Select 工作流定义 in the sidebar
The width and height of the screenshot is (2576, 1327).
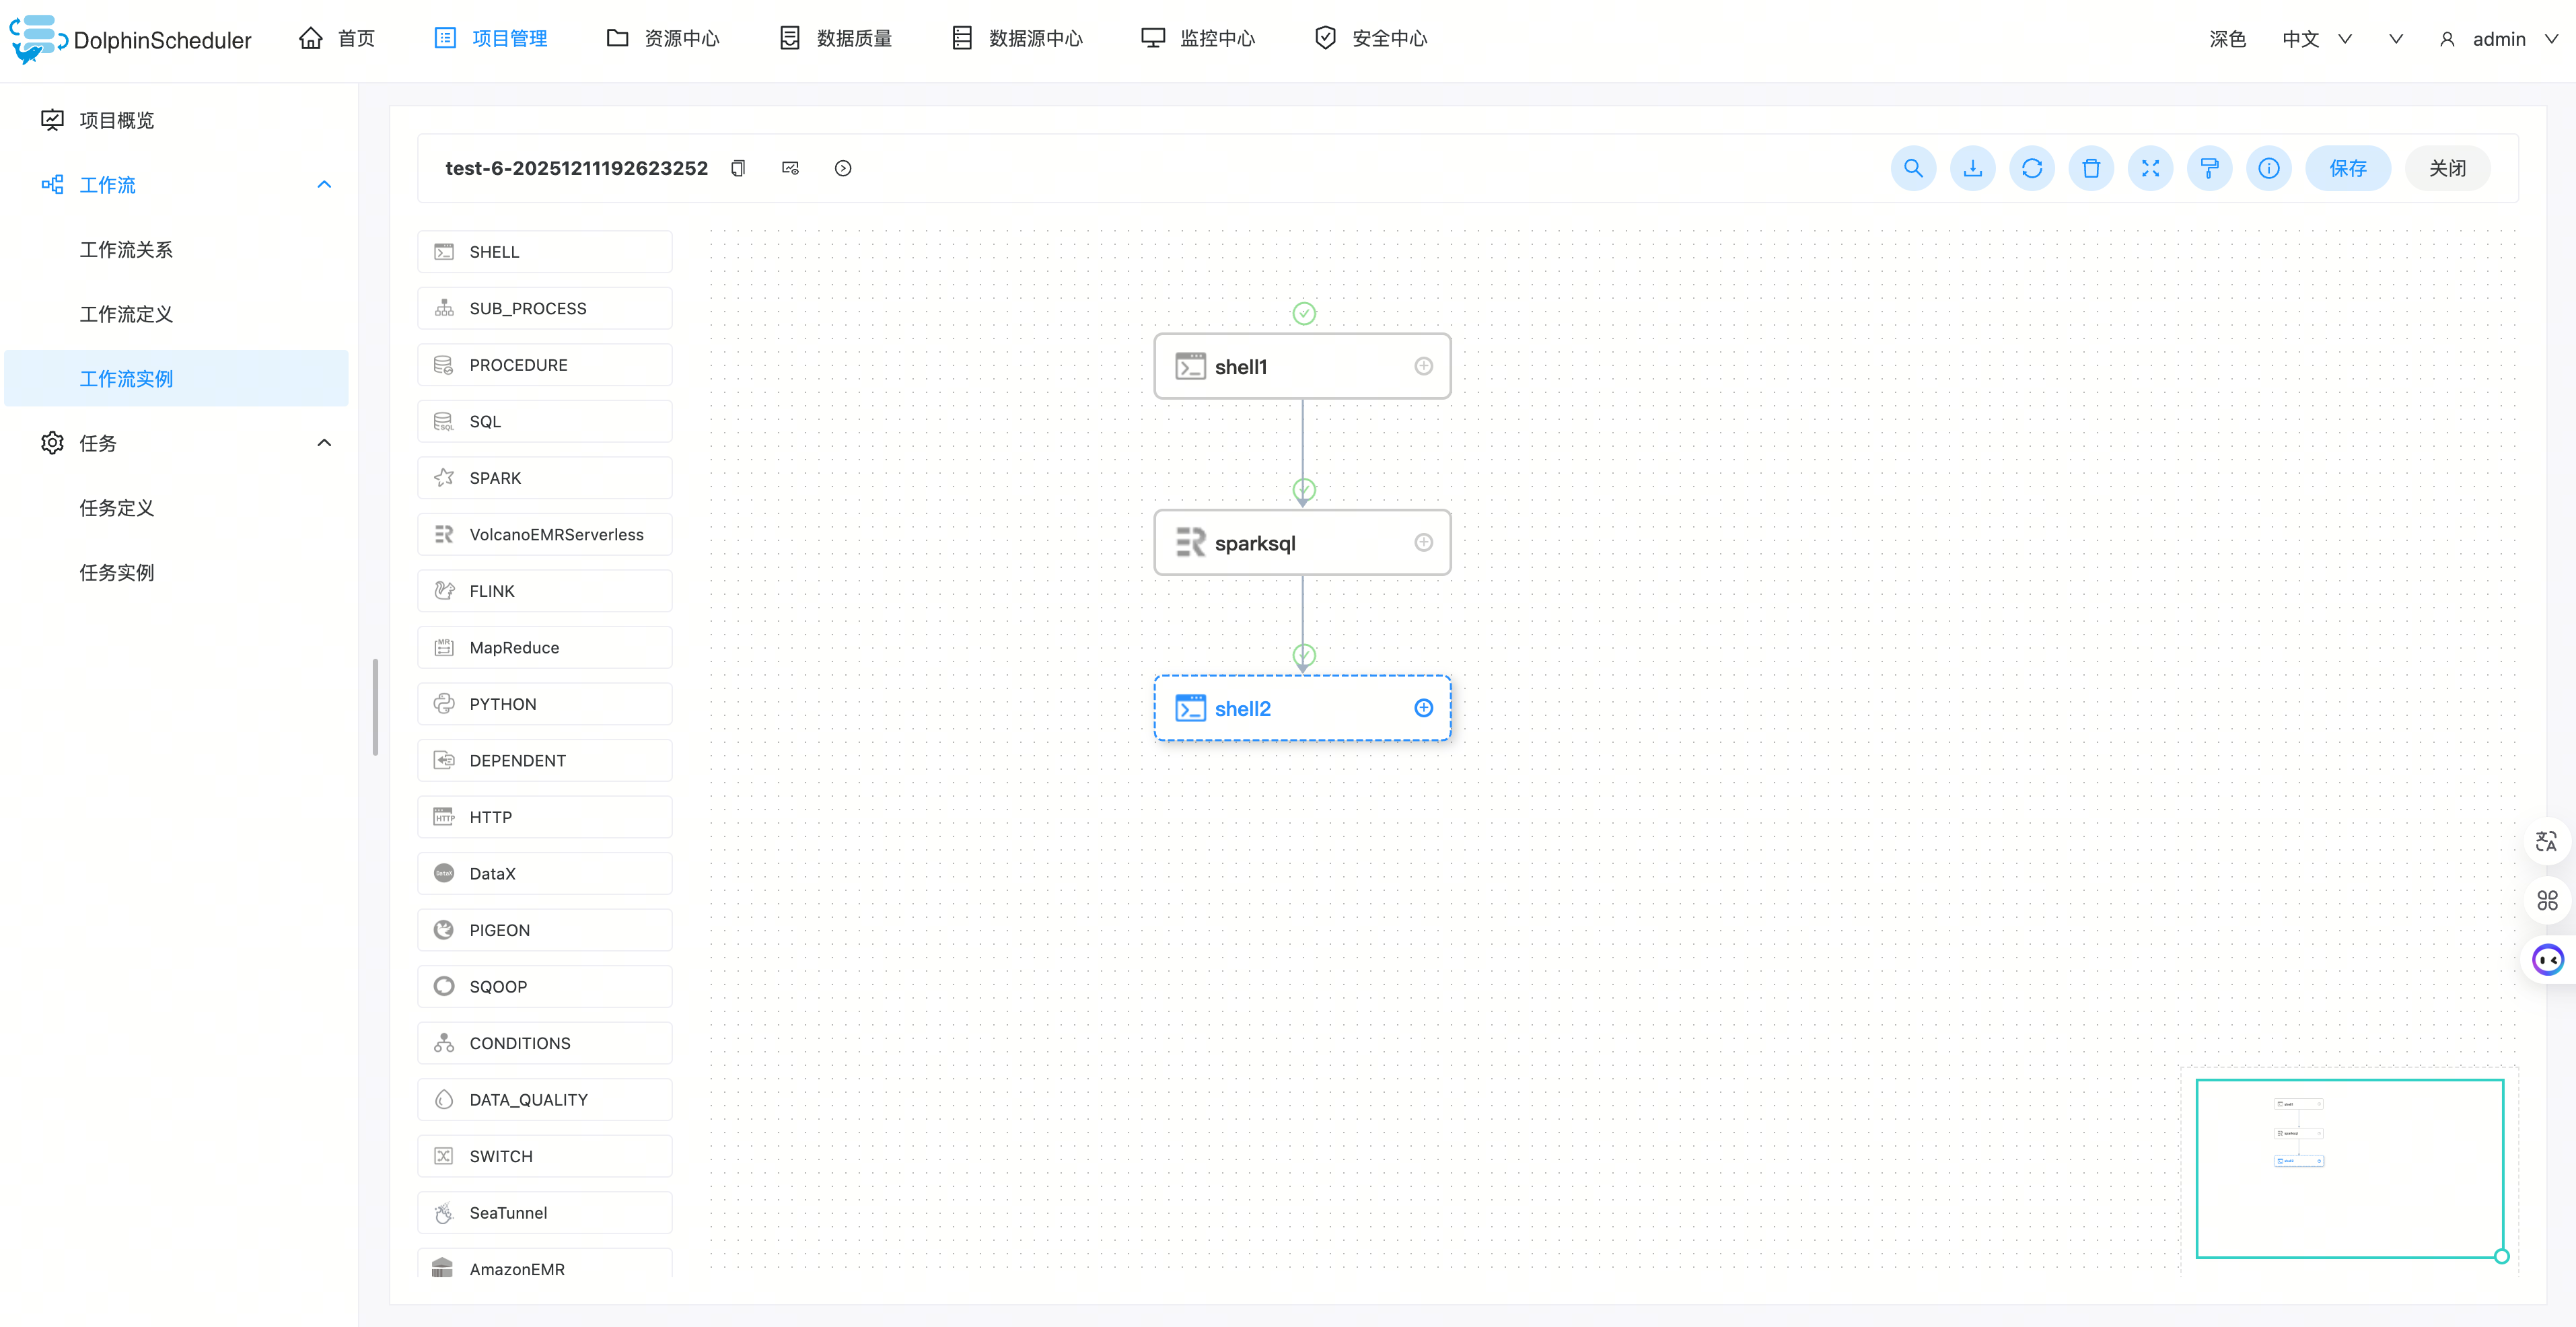pos(126,314)
